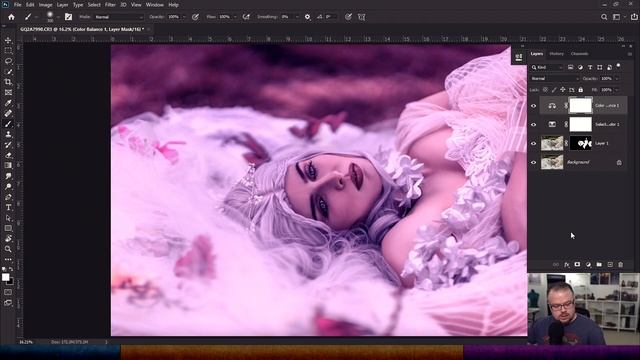Open brush Flow slider dropdown
Image resolution: width=640 pixels, height=360 pixels.
235,17
